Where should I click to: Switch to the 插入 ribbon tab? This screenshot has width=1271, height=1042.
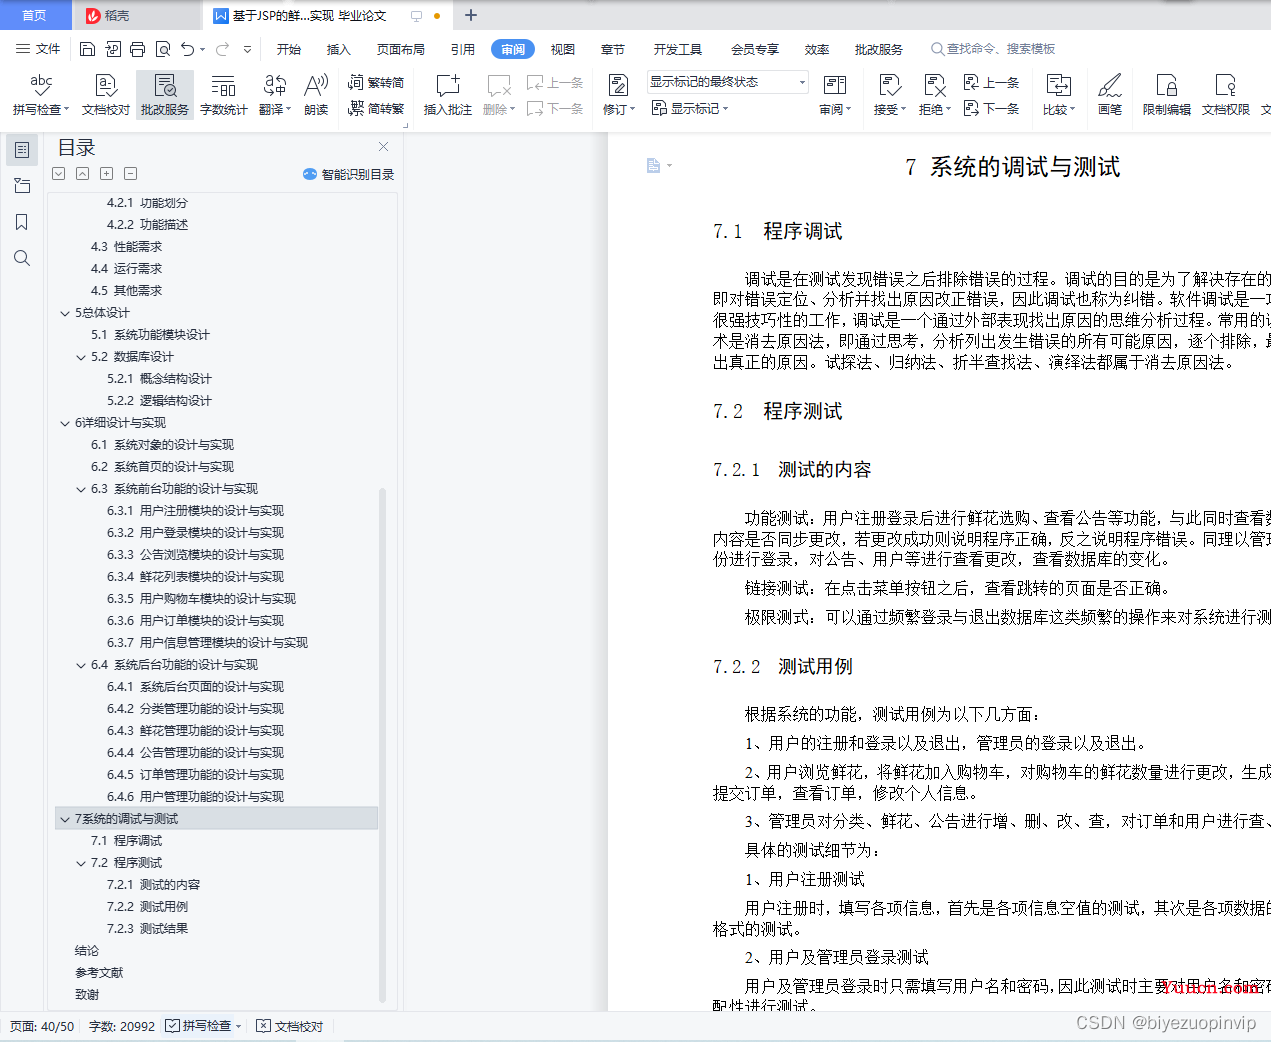(x=339, y=49)
